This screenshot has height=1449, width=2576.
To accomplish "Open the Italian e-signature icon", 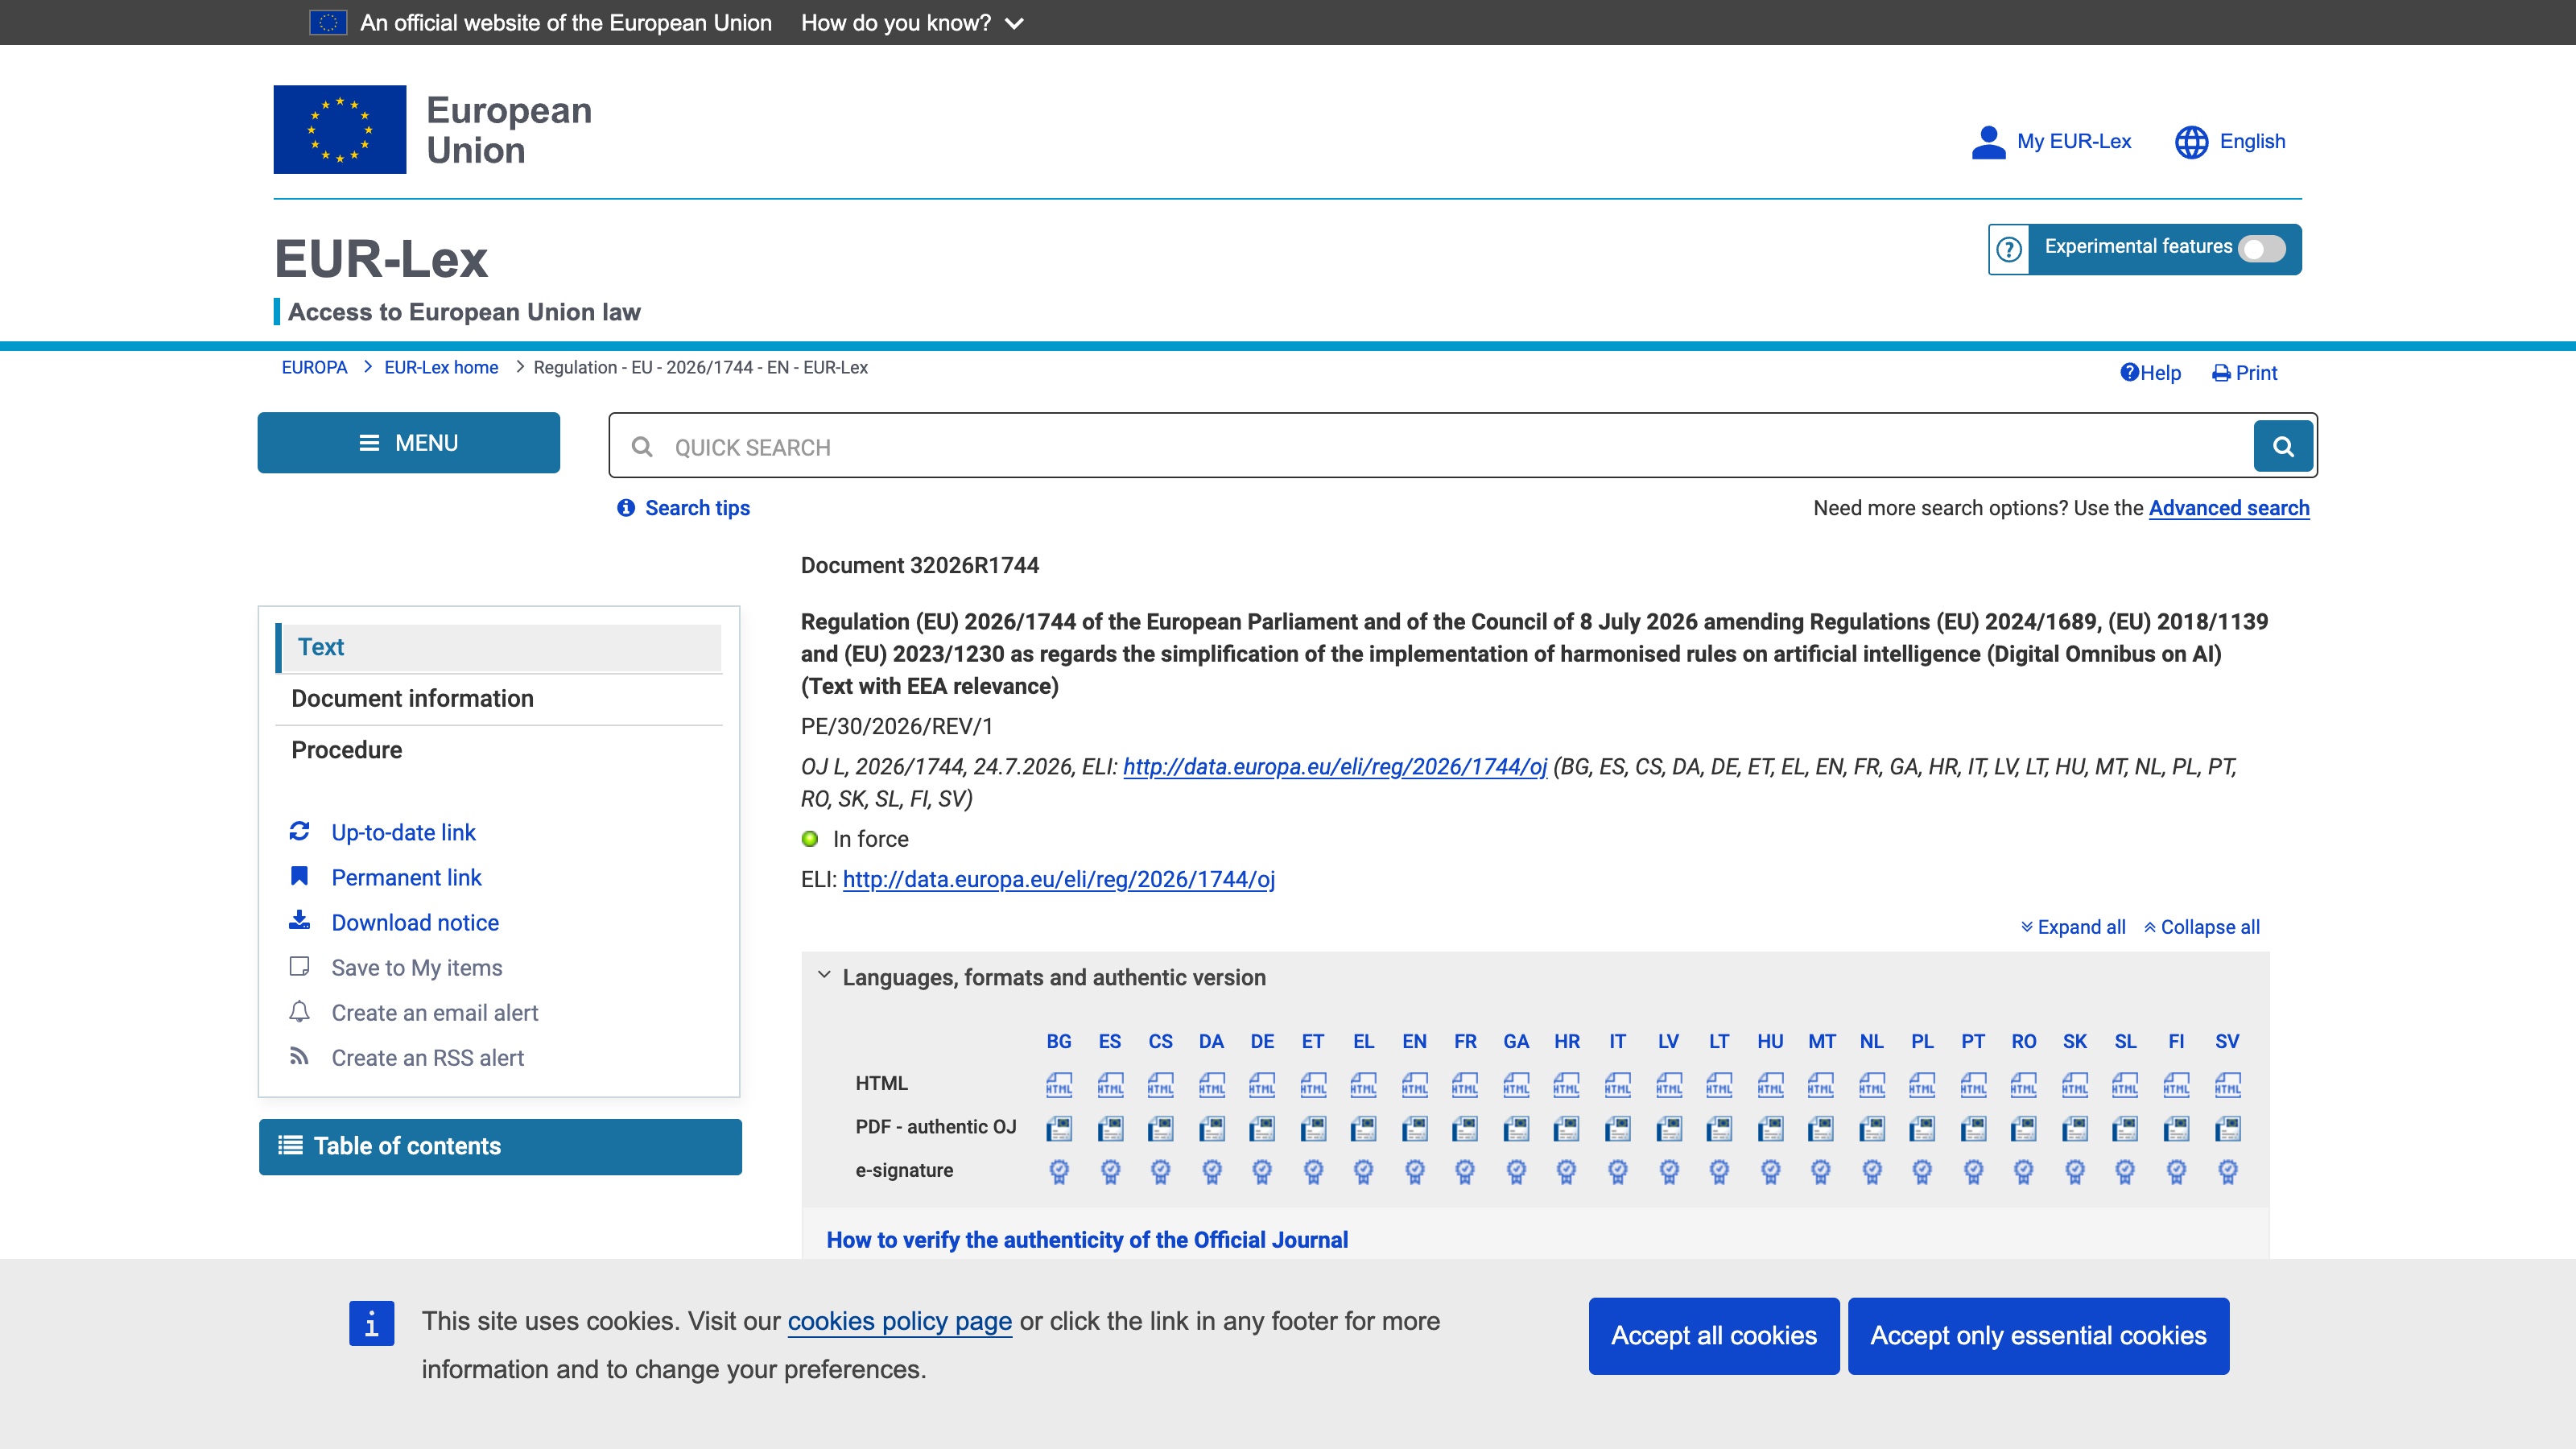I will 1617,1171.
